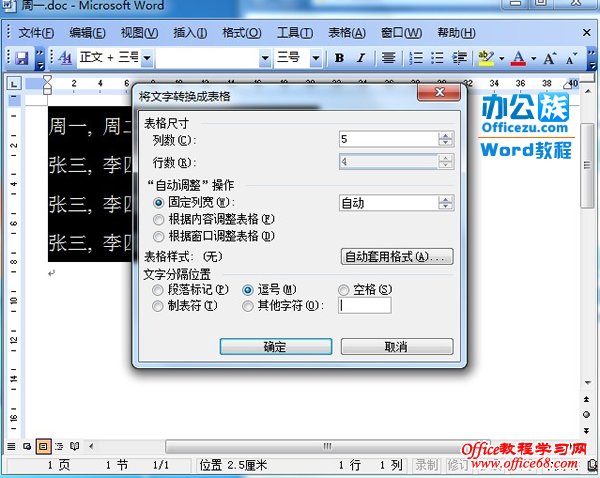
Task: Click the 其他字符 text box
Action: (x=365, y=305)
